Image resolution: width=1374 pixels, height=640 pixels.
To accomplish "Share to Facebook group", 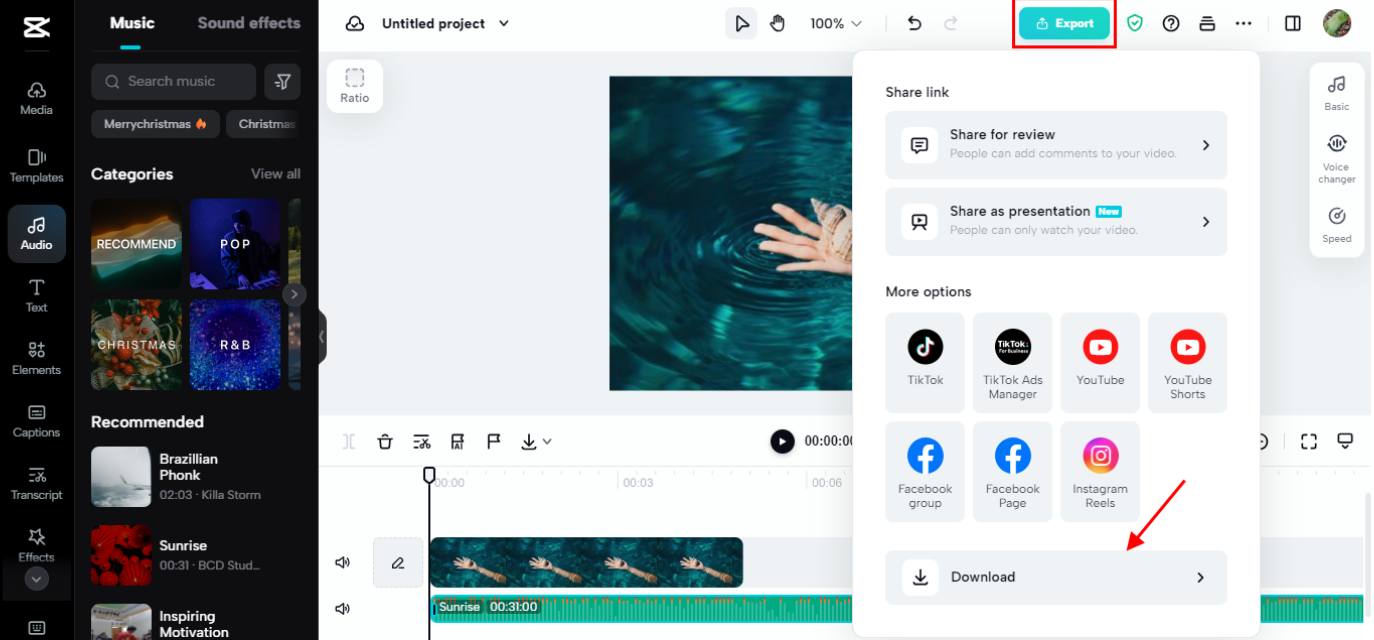I will point(925,471).
